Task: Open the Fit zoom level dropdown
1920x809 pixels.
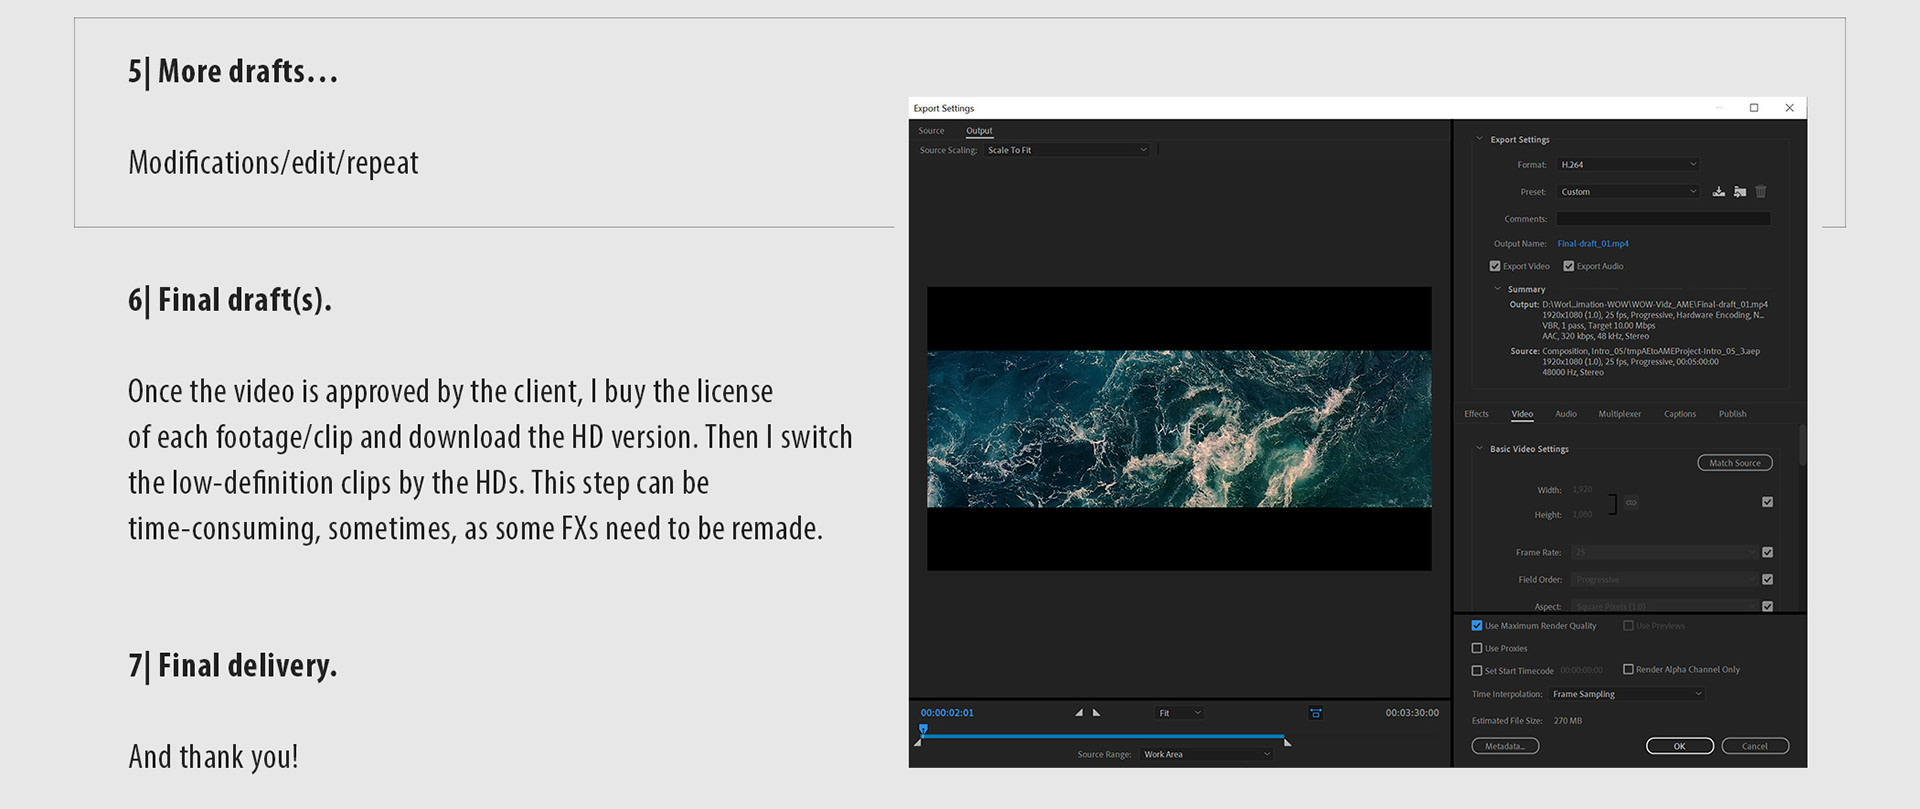Action: pos(1180,713)
